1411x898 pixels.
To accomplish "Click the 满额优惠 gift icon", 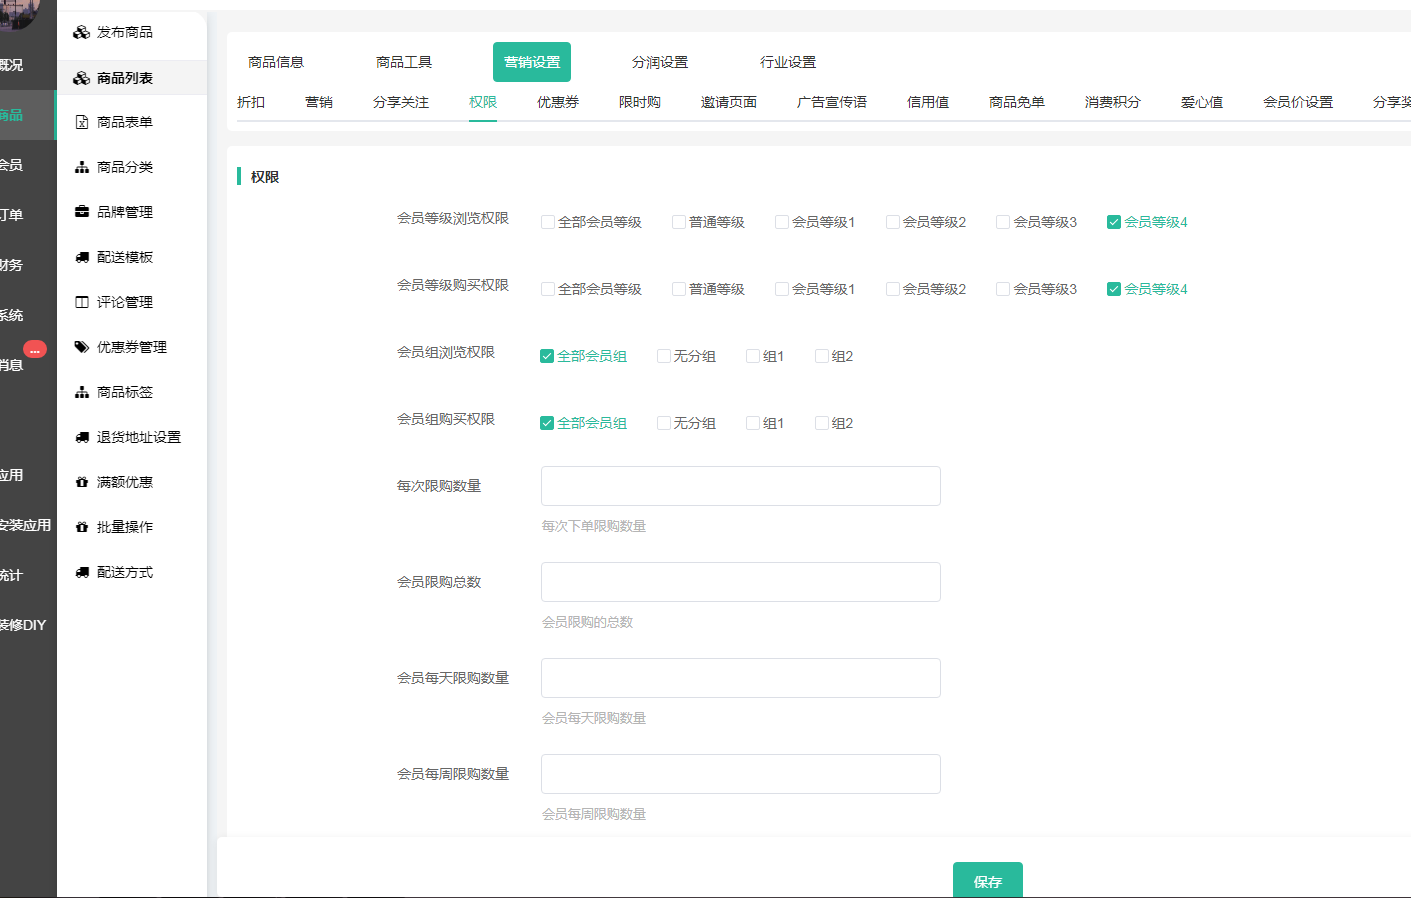I will [82, 482].
